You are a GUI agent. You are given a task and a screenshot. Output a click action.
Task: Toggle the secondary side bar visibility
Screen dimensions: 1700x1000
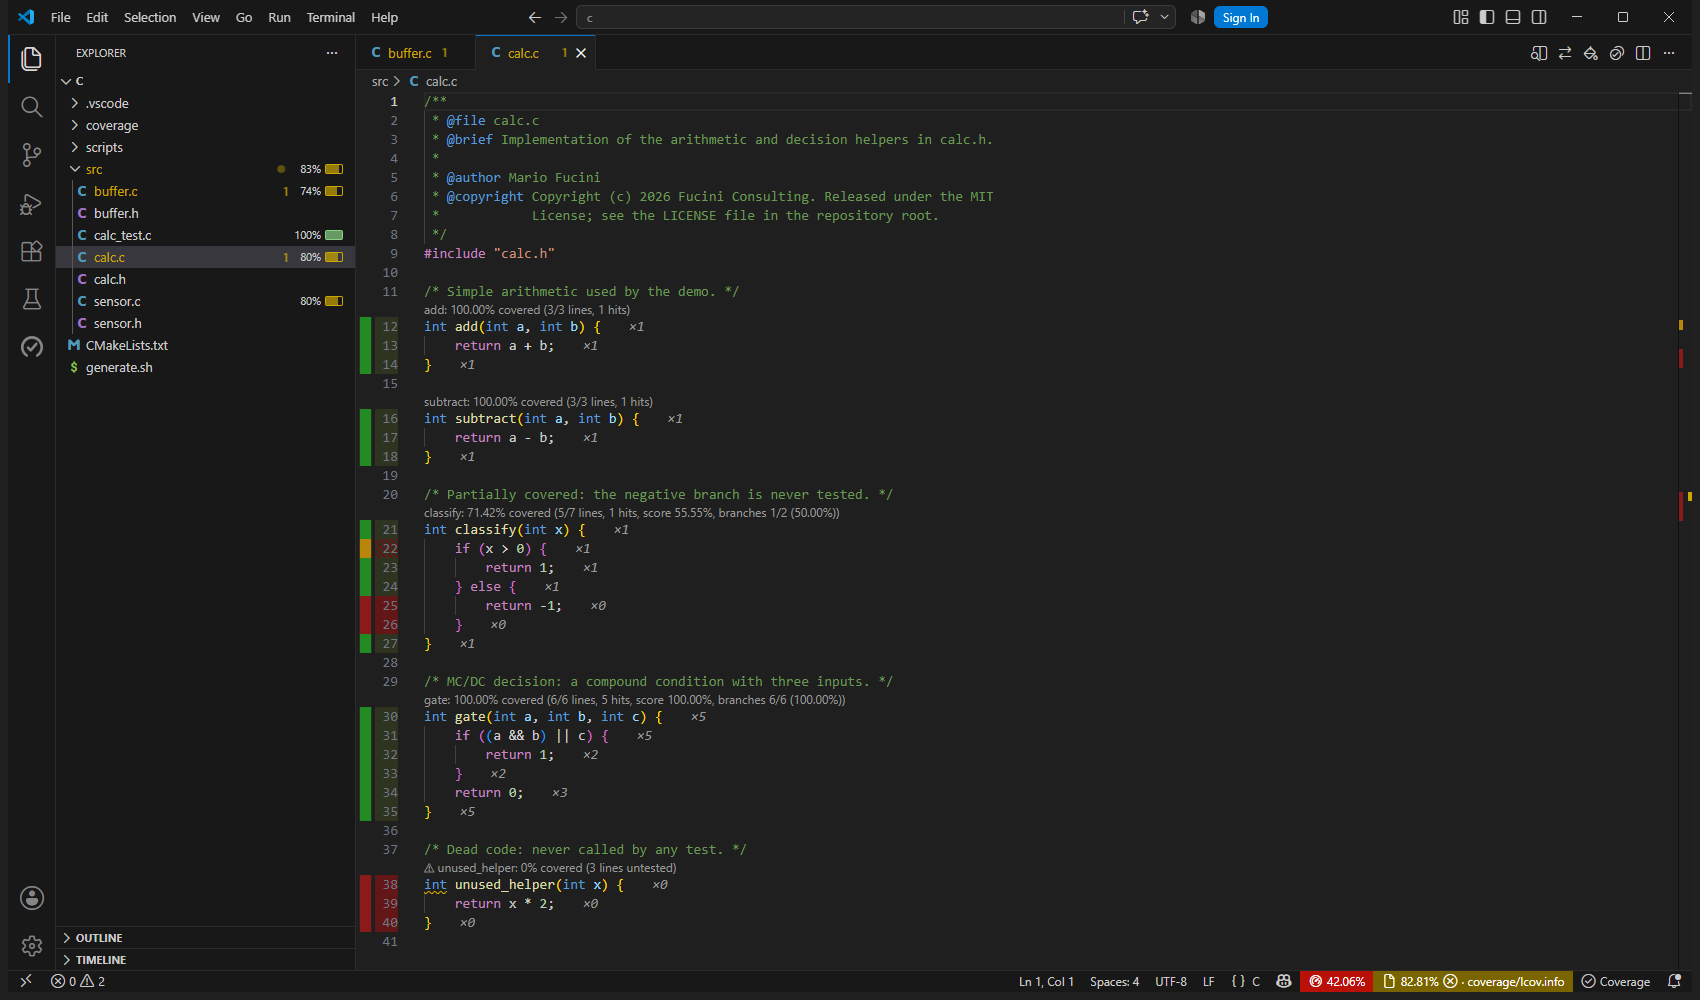pos(1539,17)
